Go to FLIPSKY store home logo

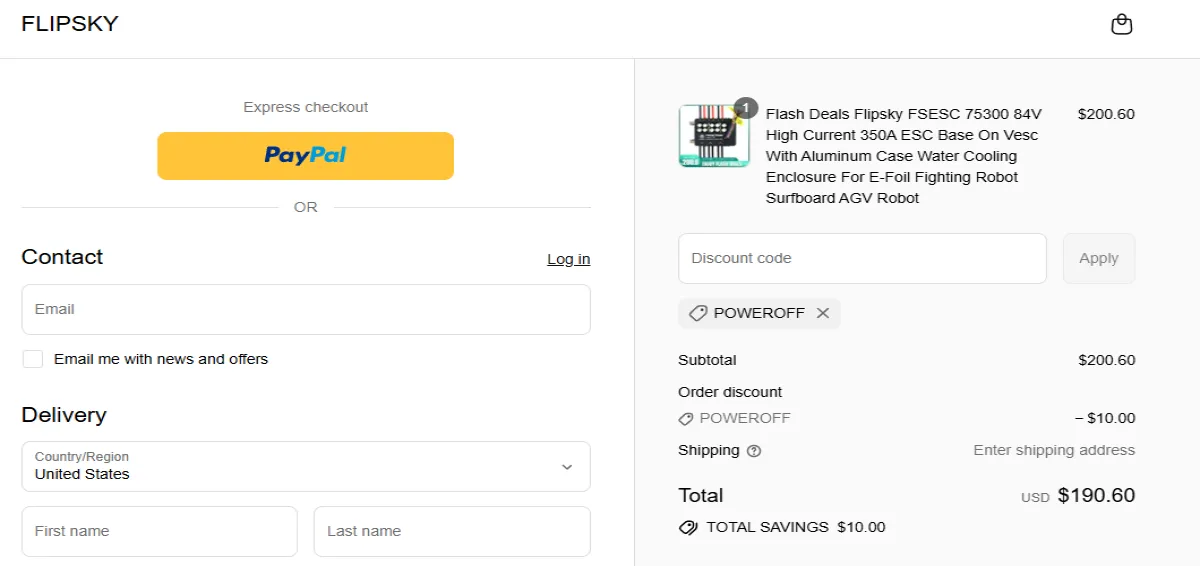tap(70, 24)
